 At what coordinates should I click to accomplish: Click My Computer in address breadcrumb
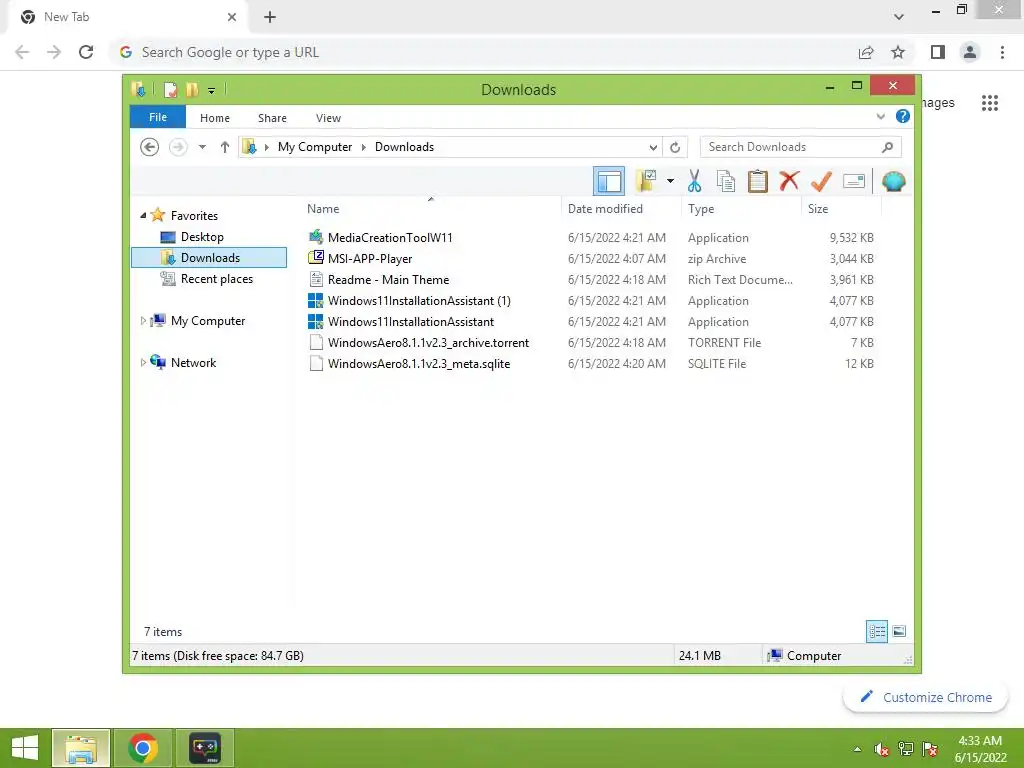coord(315,147)
